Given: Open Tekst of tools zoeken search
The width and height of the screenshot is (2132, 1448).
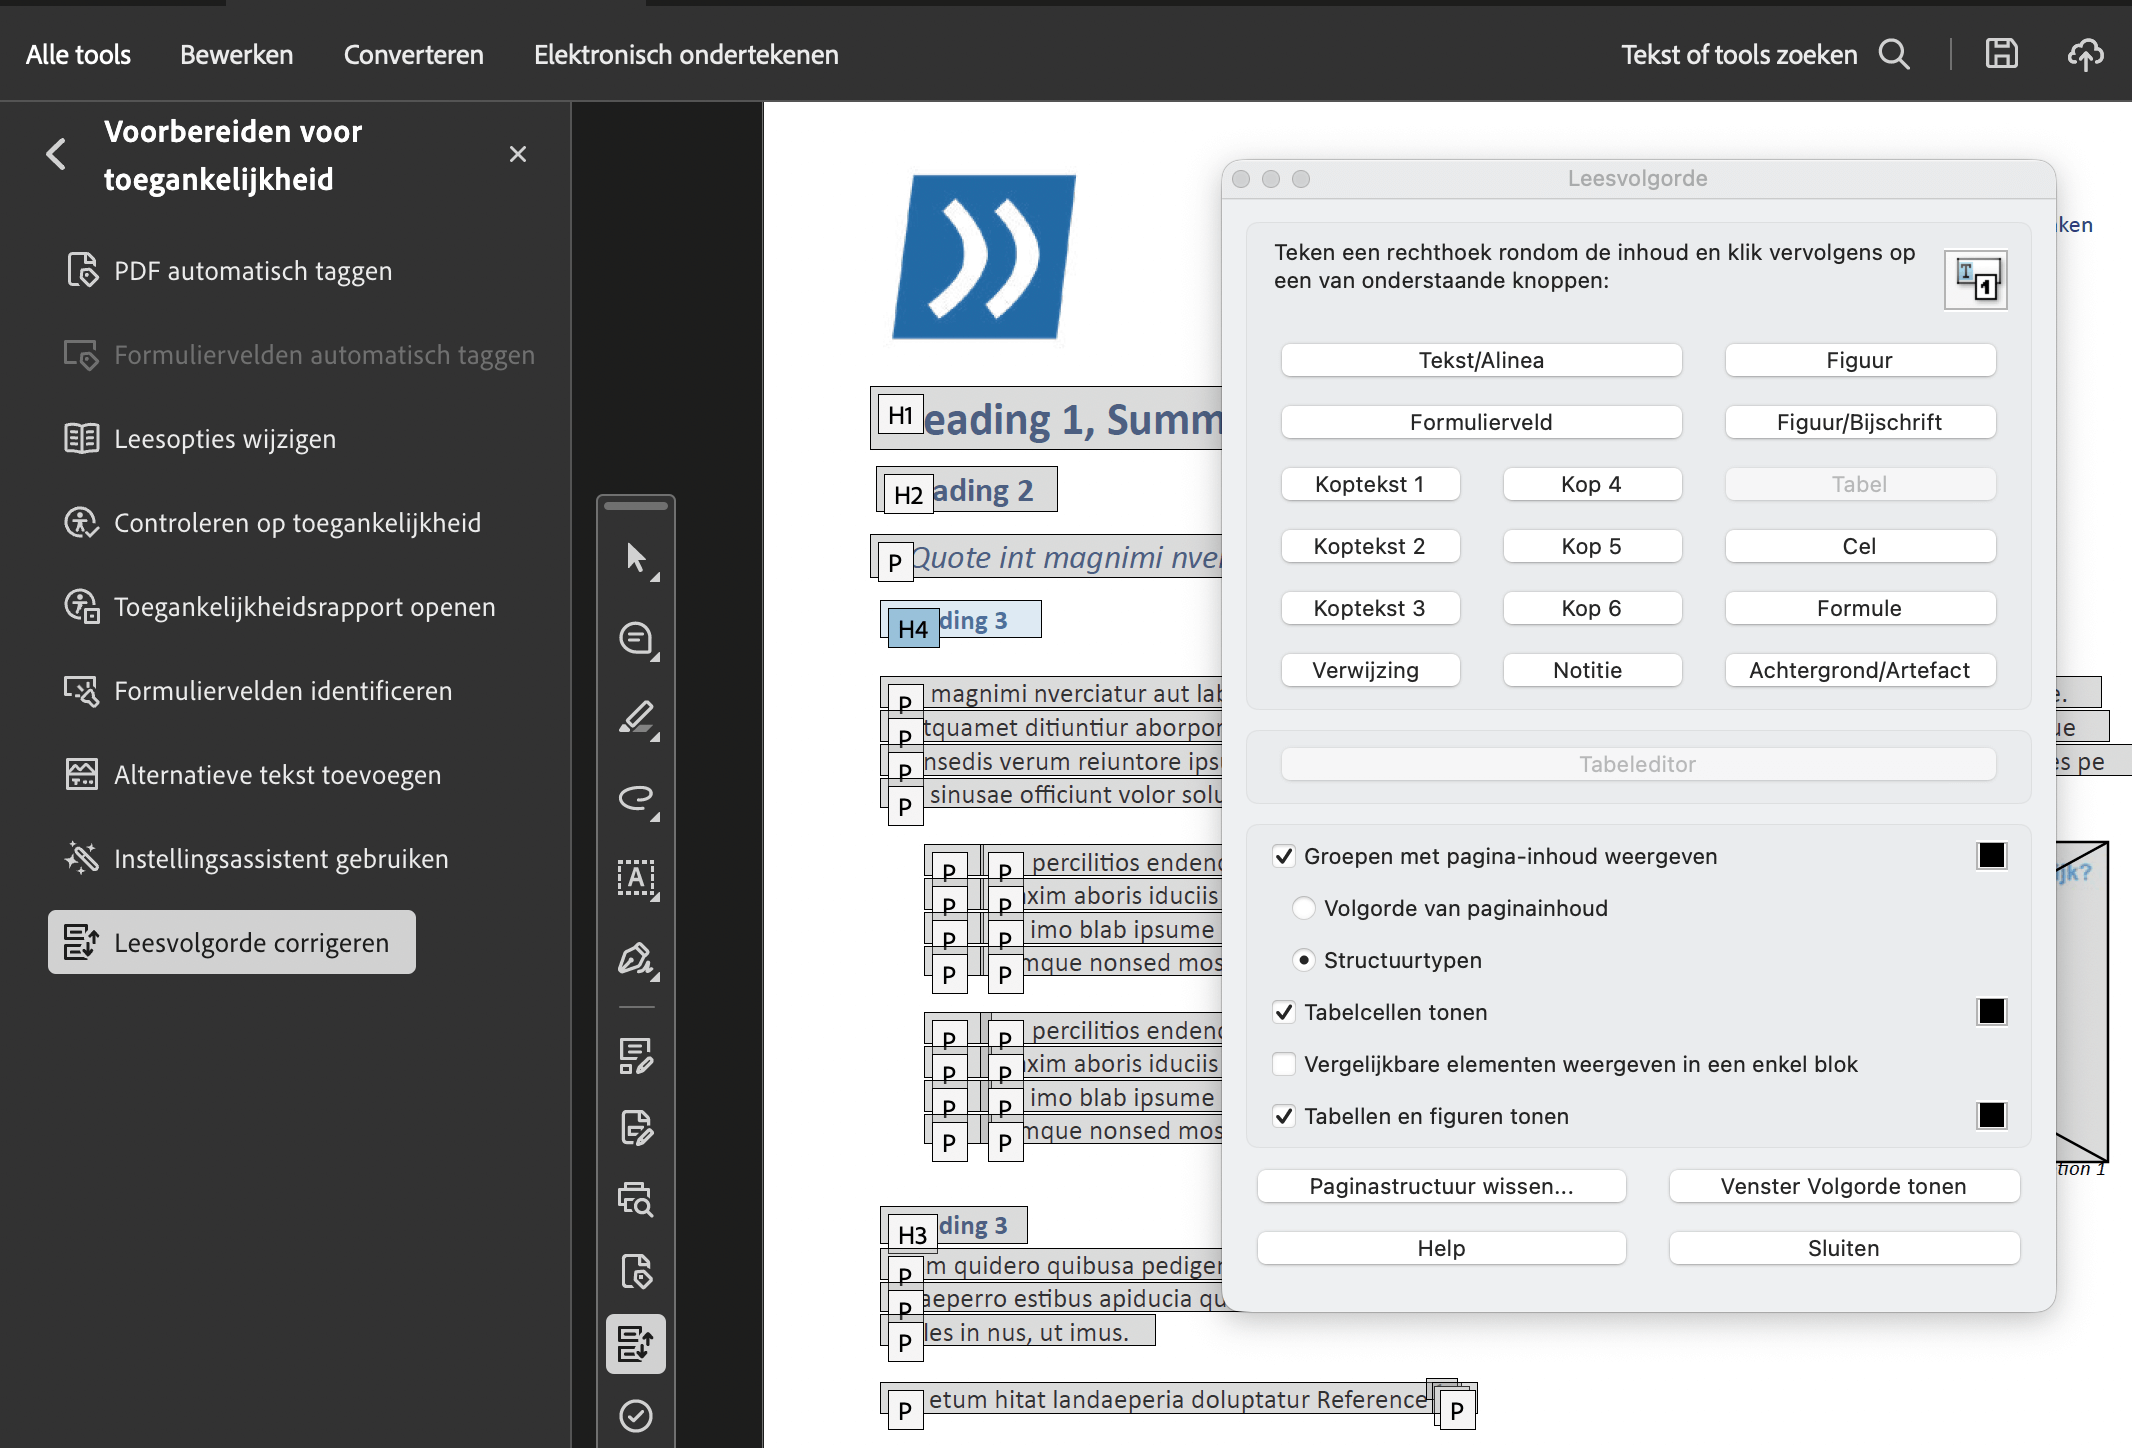Looking at the screenshot, I should coord(1893,54).
